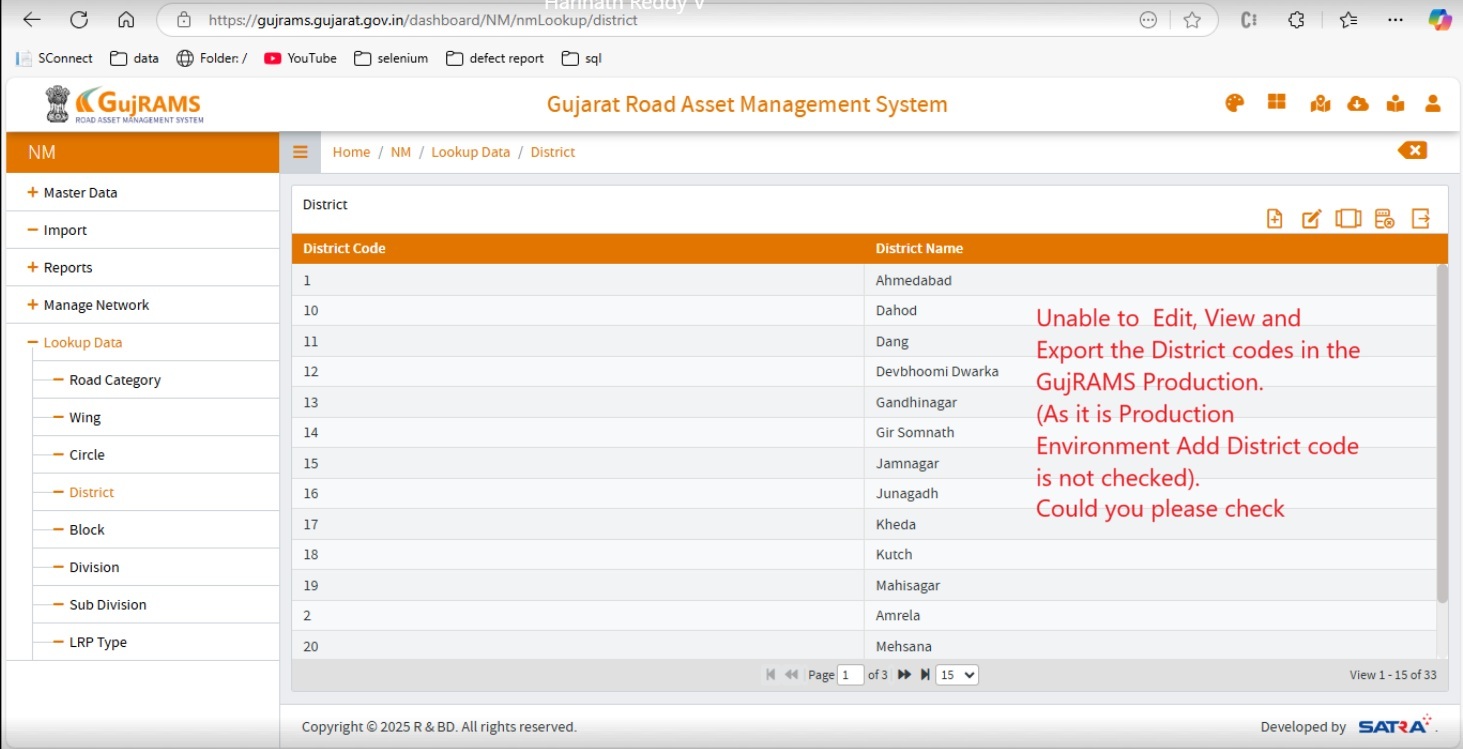Image resolution: width=1463 pixels, height=749 pixels.
Task: Go to next page arrow in pager
Action: coord(904,675)
